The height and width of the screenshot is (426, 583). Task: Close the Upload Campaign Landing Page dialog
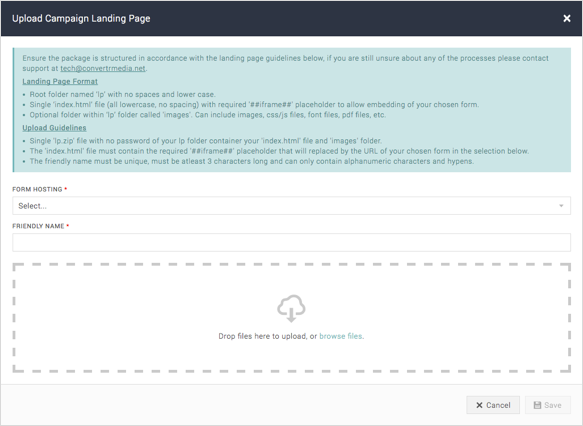[566, 18]
